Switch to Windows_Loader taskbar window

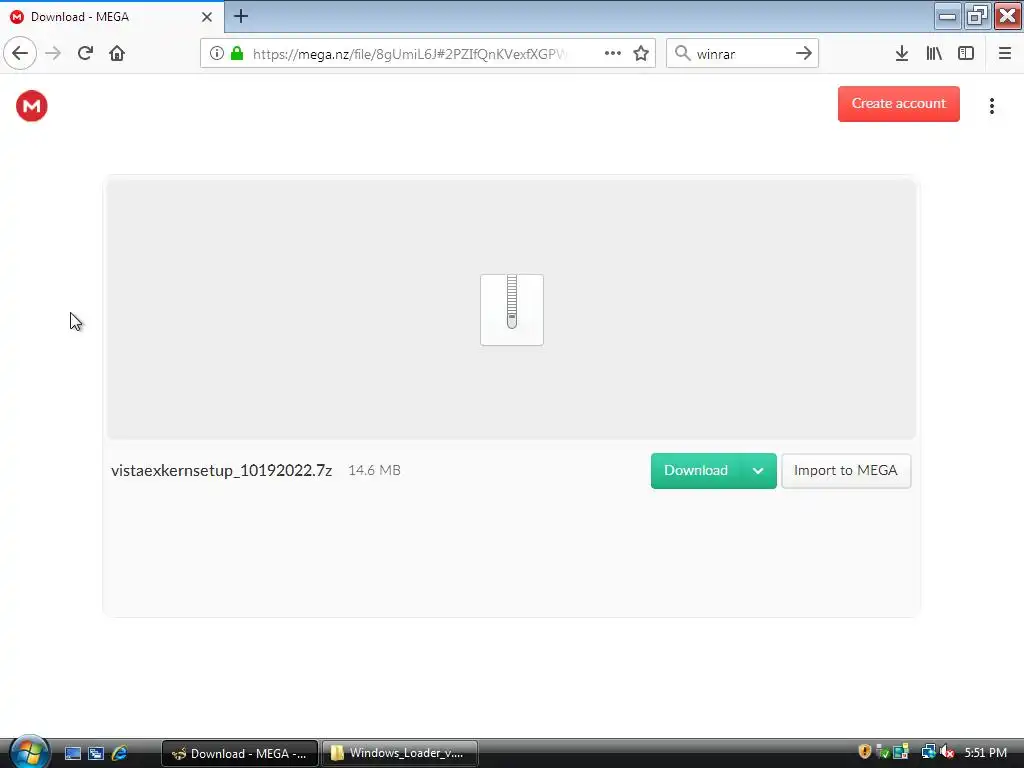pos(400,753)
